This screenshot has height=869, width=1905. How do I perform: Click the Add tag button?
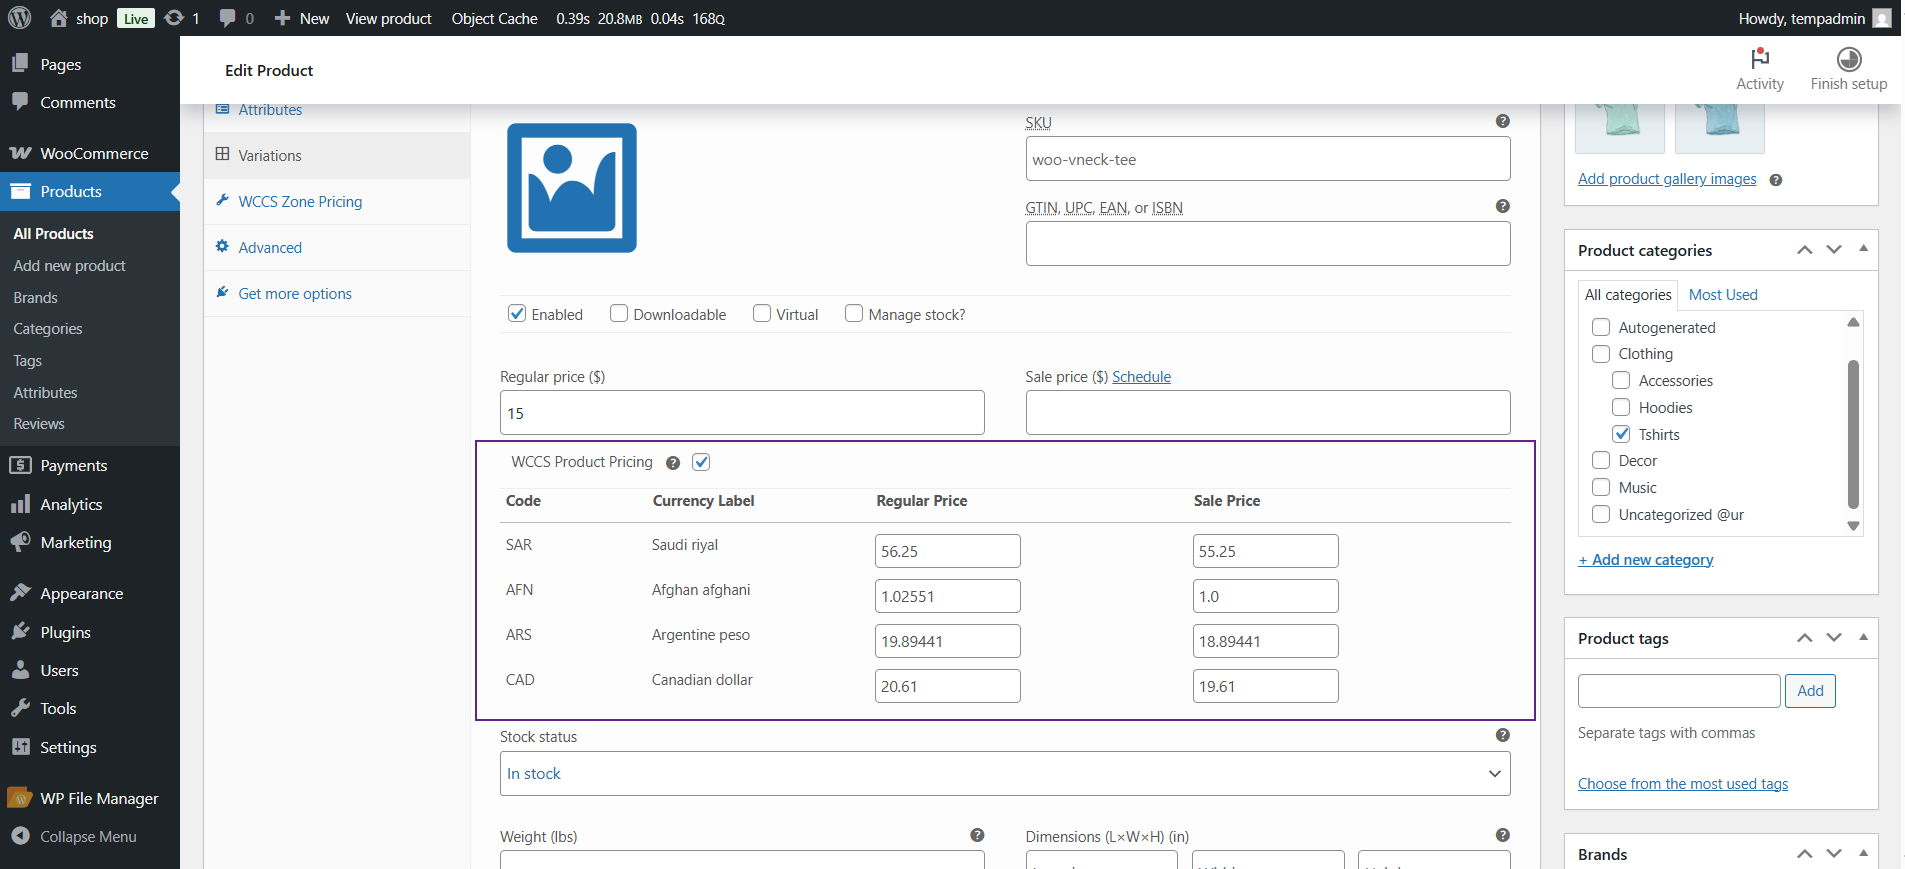coord(1809,691)
